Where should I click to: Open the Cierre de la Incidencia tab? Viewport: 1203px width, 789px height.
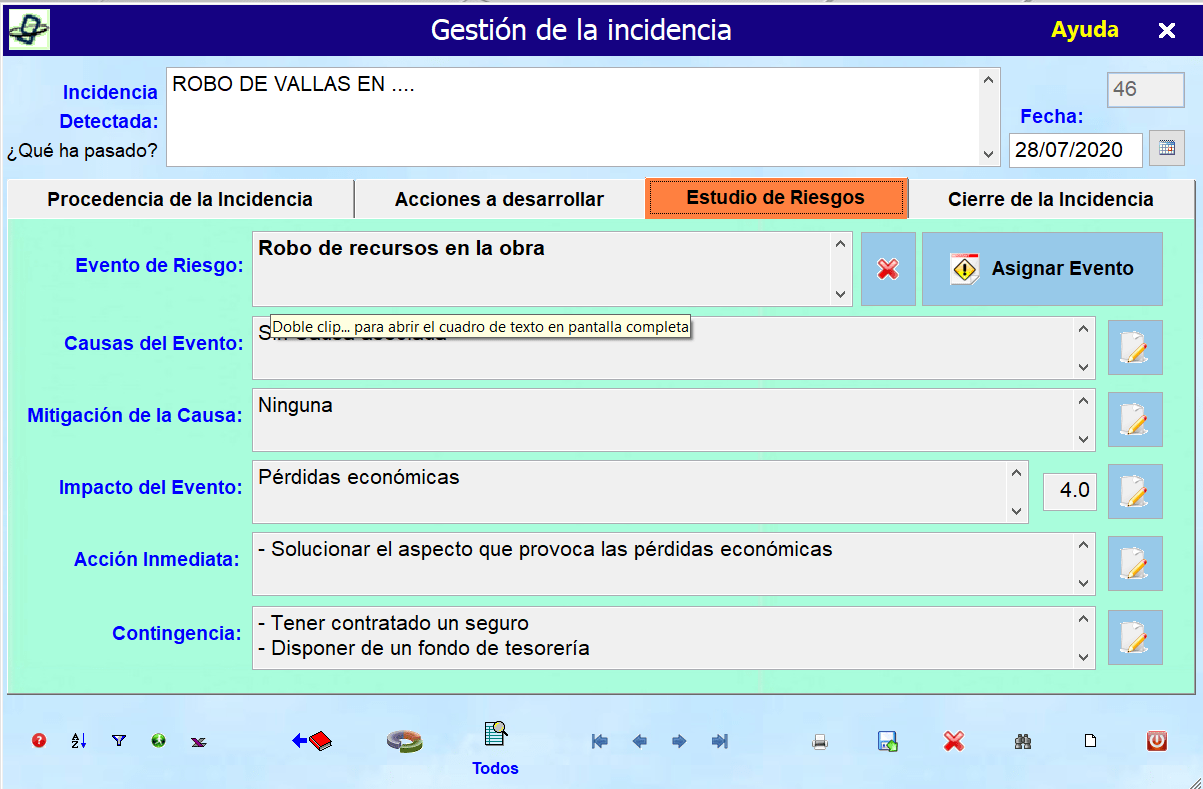point(1050,199)
